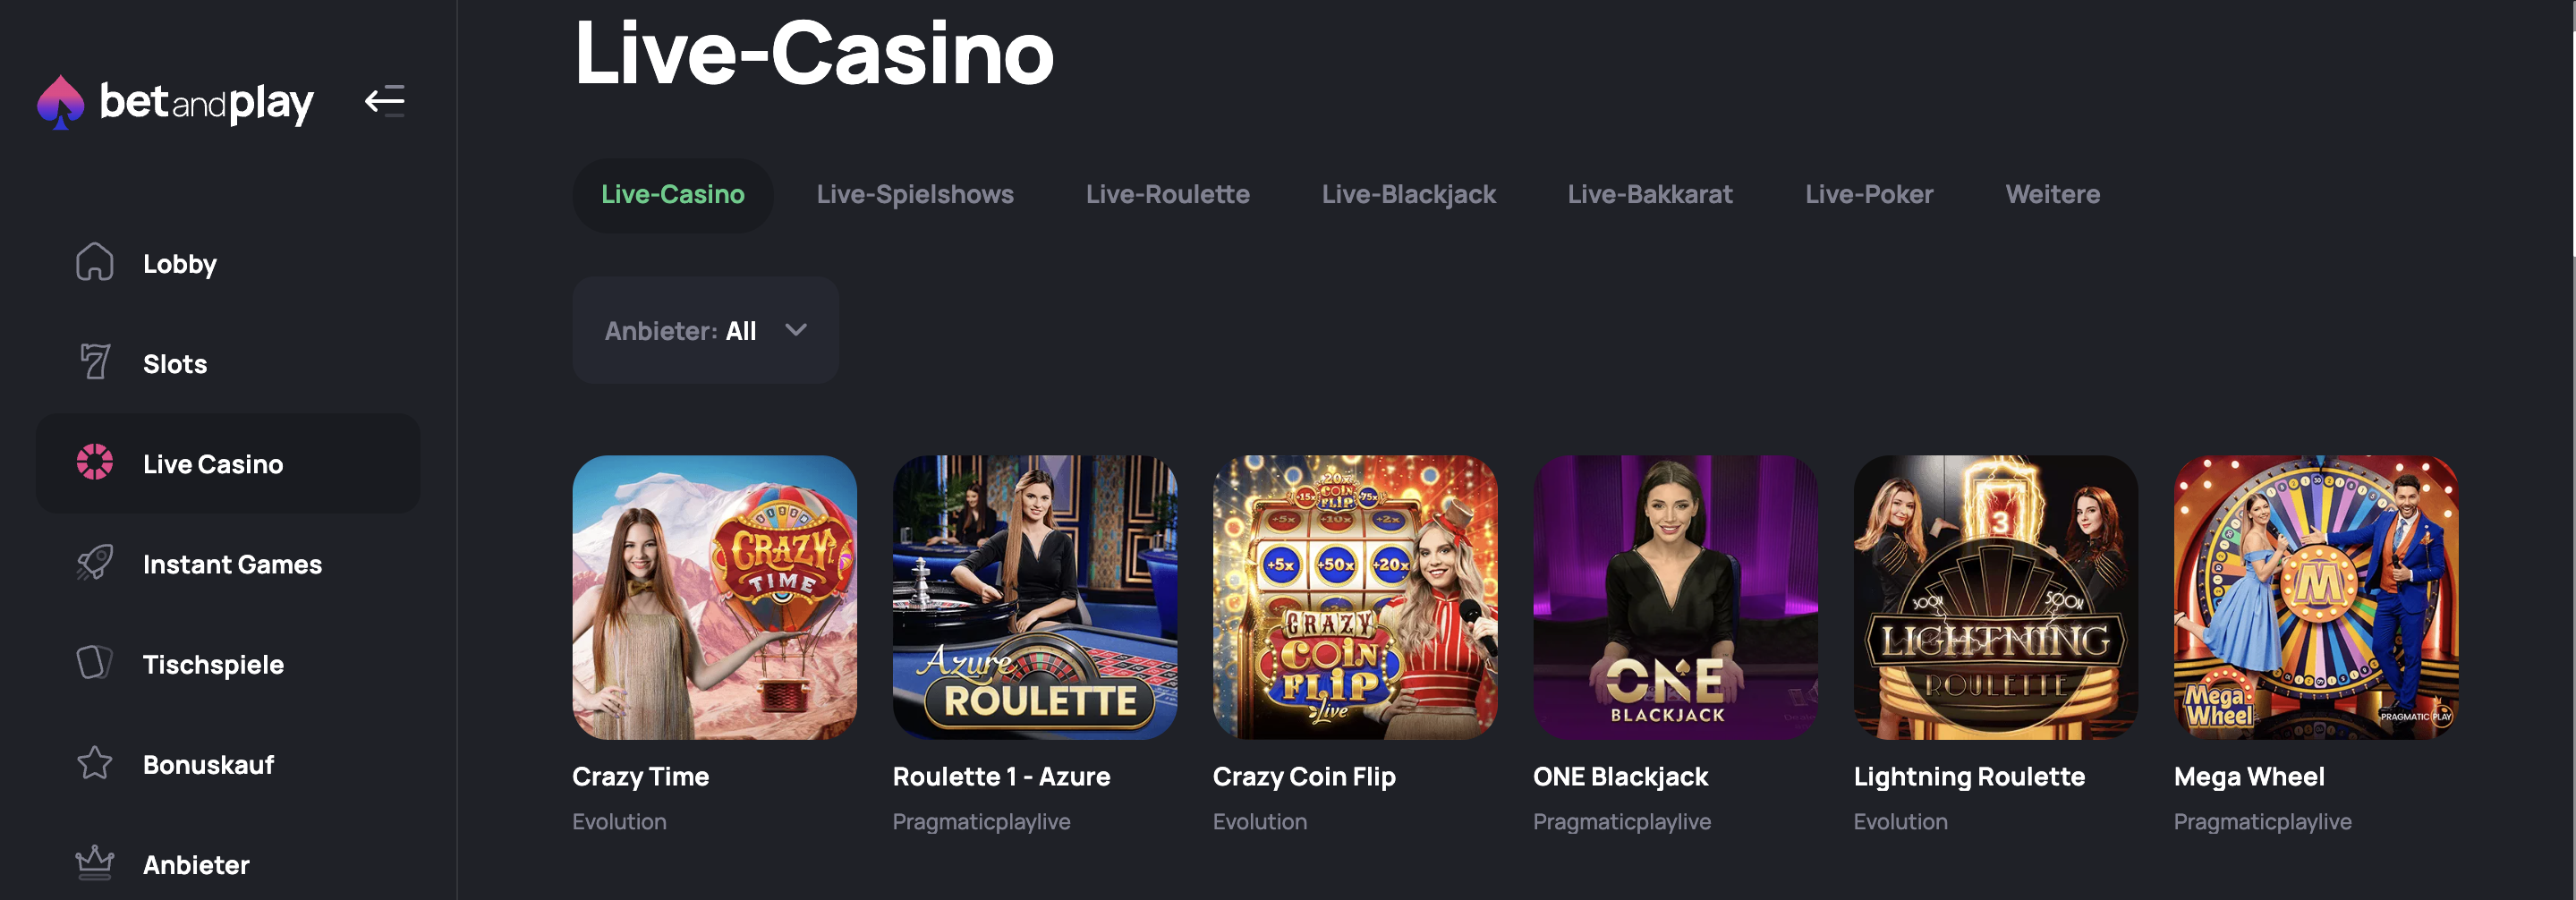Image resolution: width=2576 pixels, height=900 pixels.
Task: Launch the Crazy Coin Flip thumbnail
Action: click(x=1354, y=598)
